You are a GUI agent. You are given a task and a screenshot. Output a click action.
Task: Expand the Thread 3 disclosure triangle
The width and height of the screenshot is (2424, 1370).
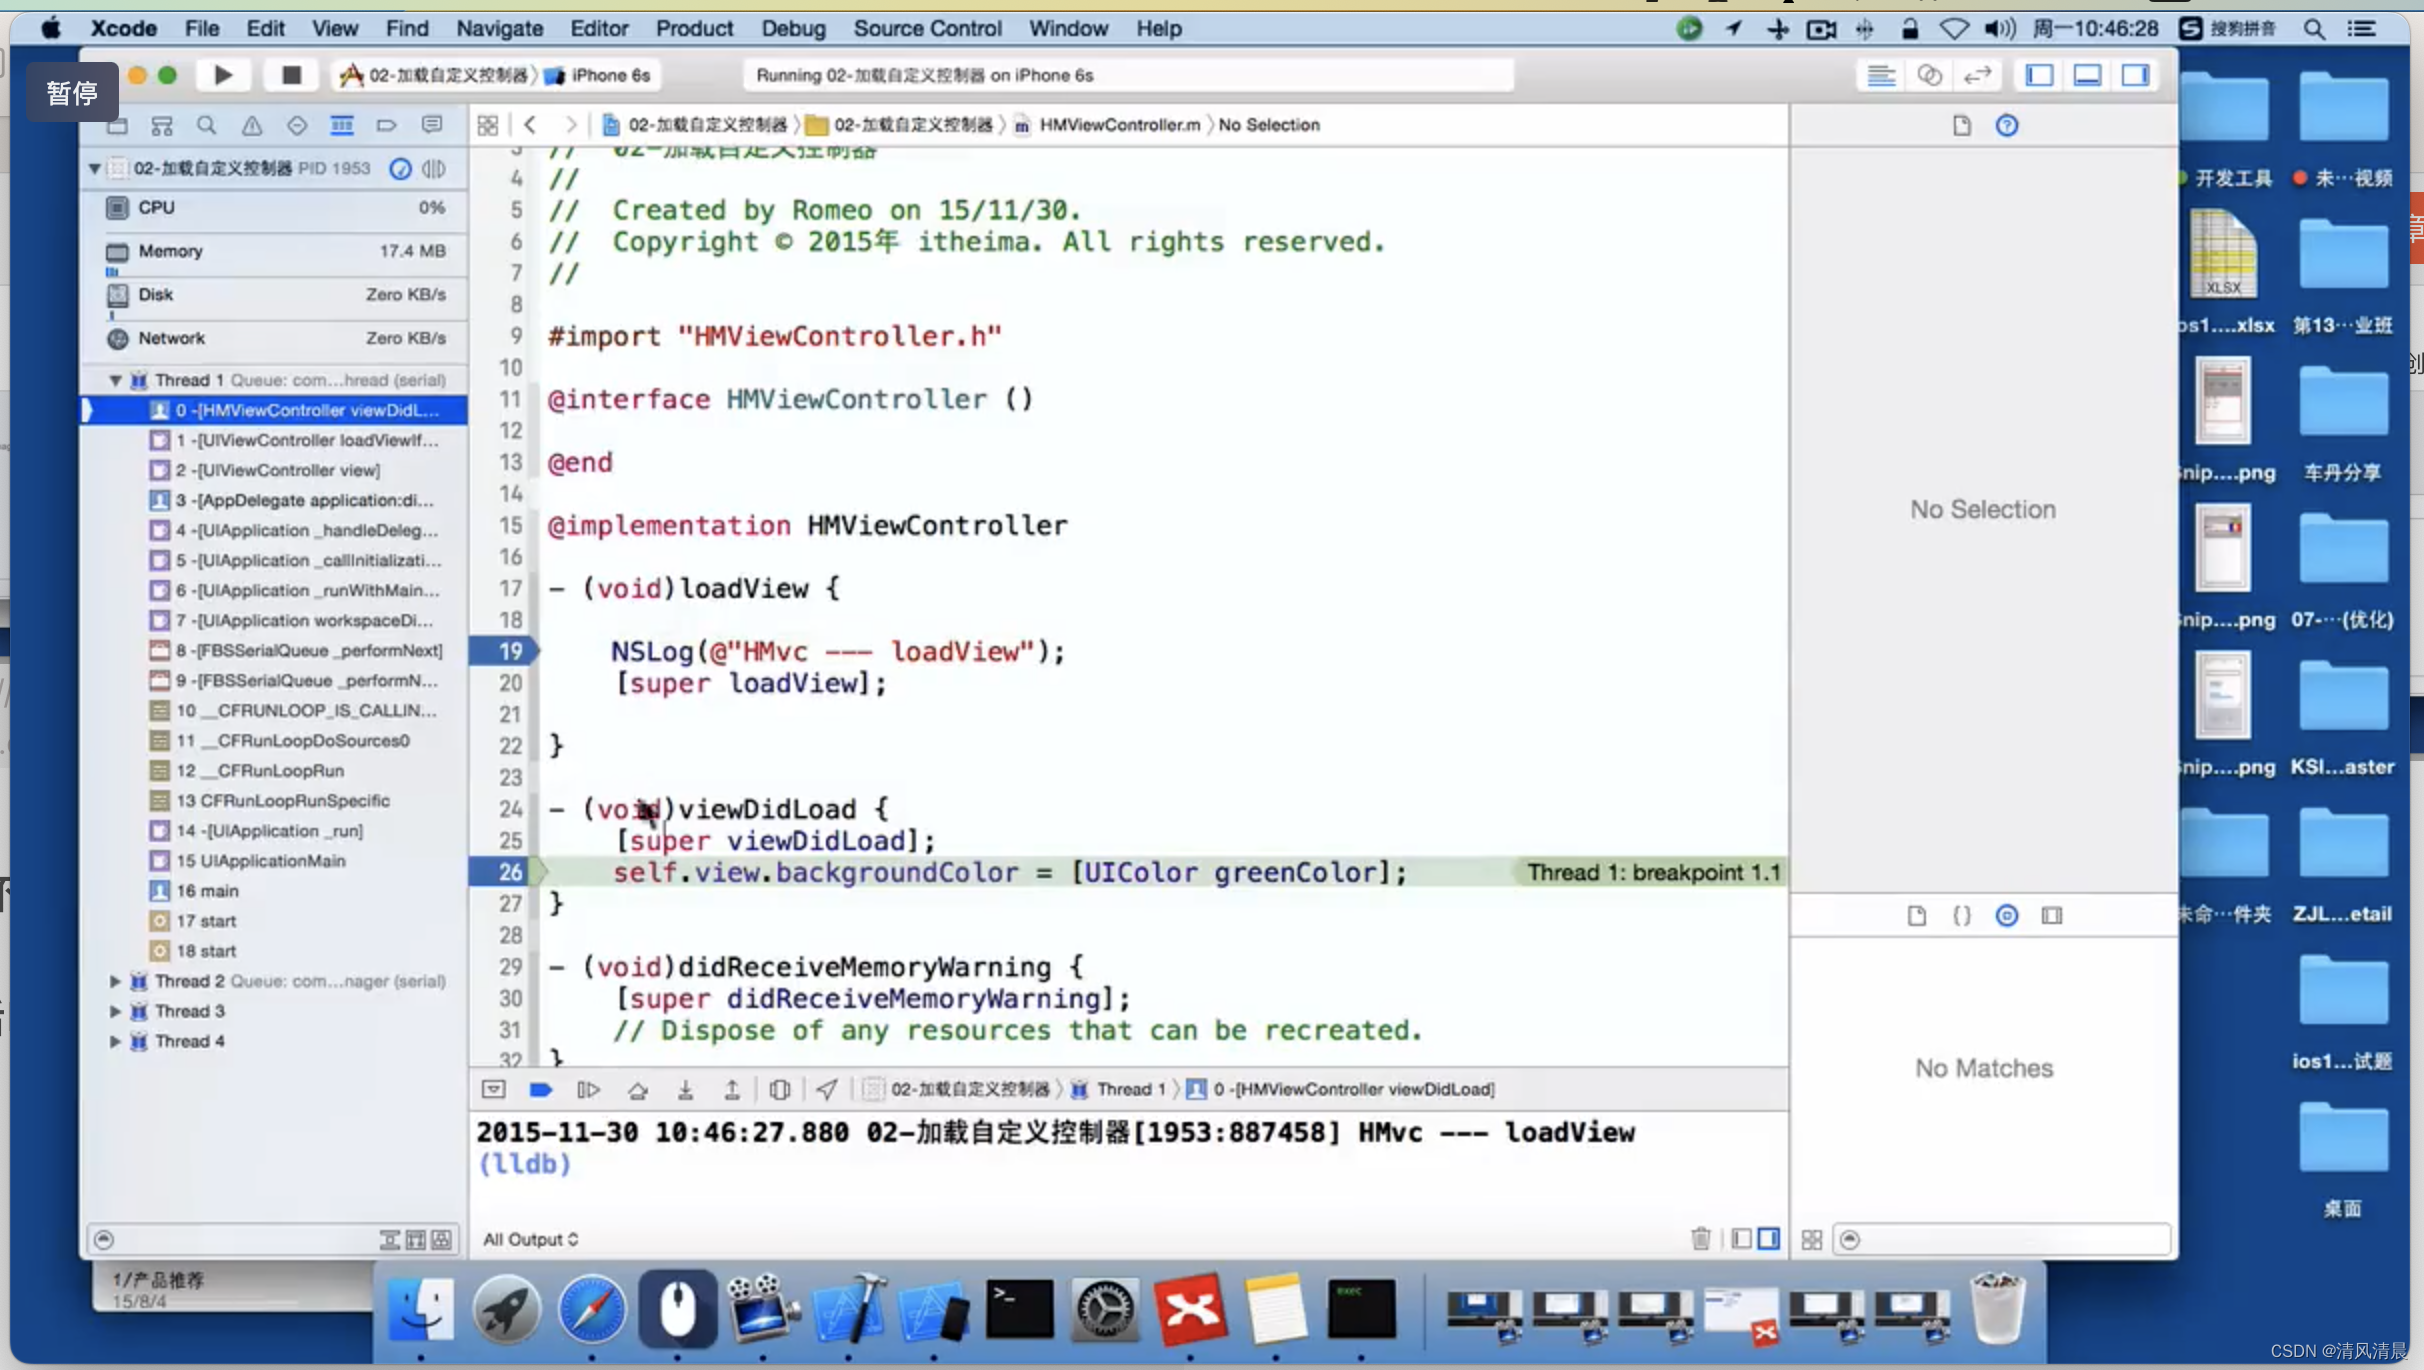[115, 1011]
